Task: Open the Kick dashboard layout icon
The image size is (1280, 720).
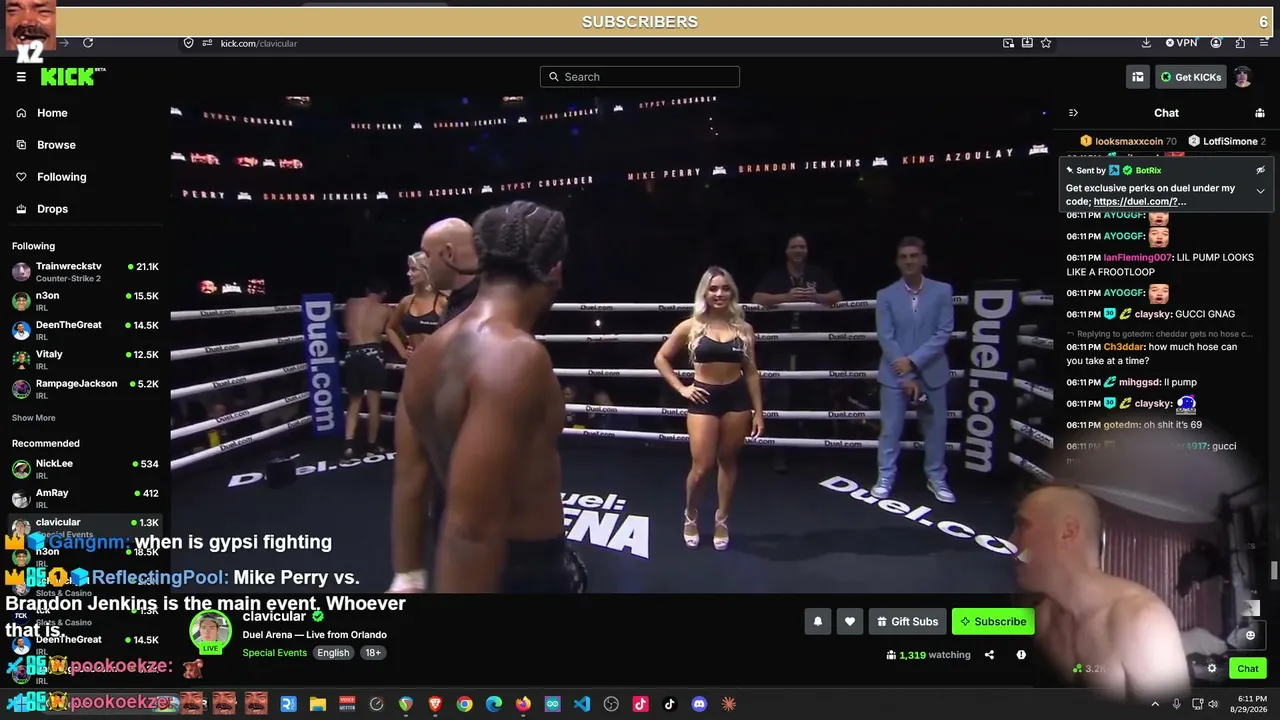Action: tap(1138, 77)
